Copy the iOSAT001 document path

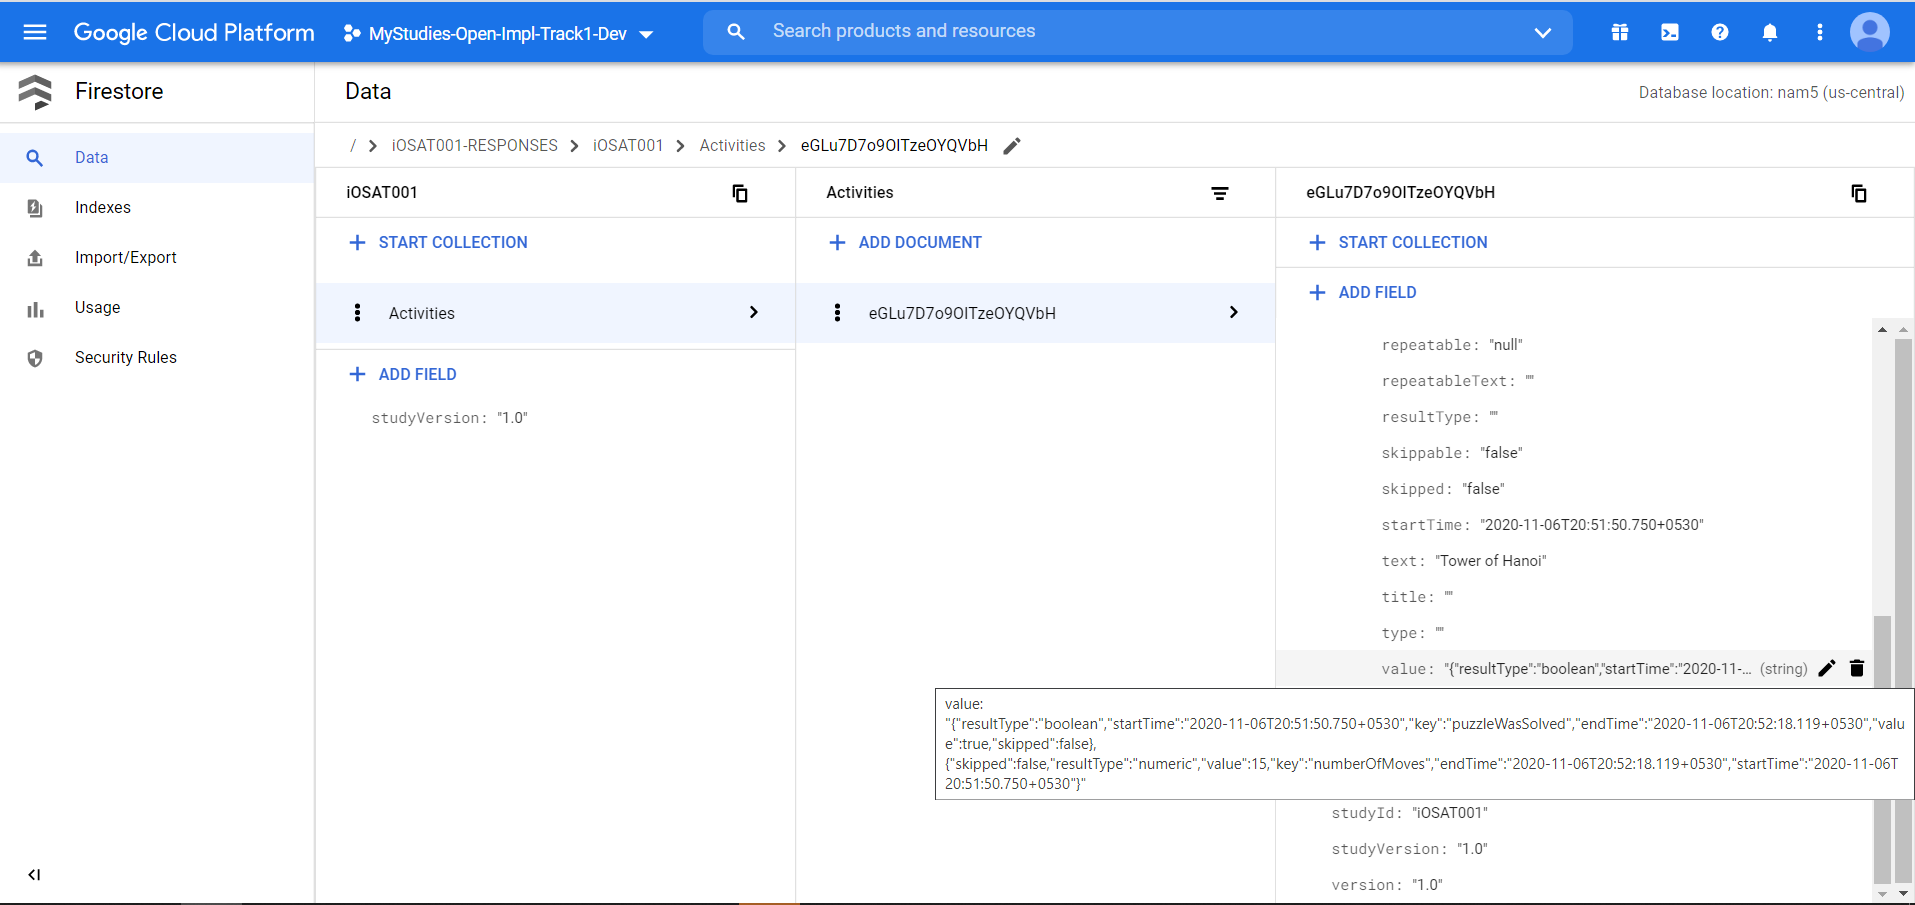[x=740, y=193]
